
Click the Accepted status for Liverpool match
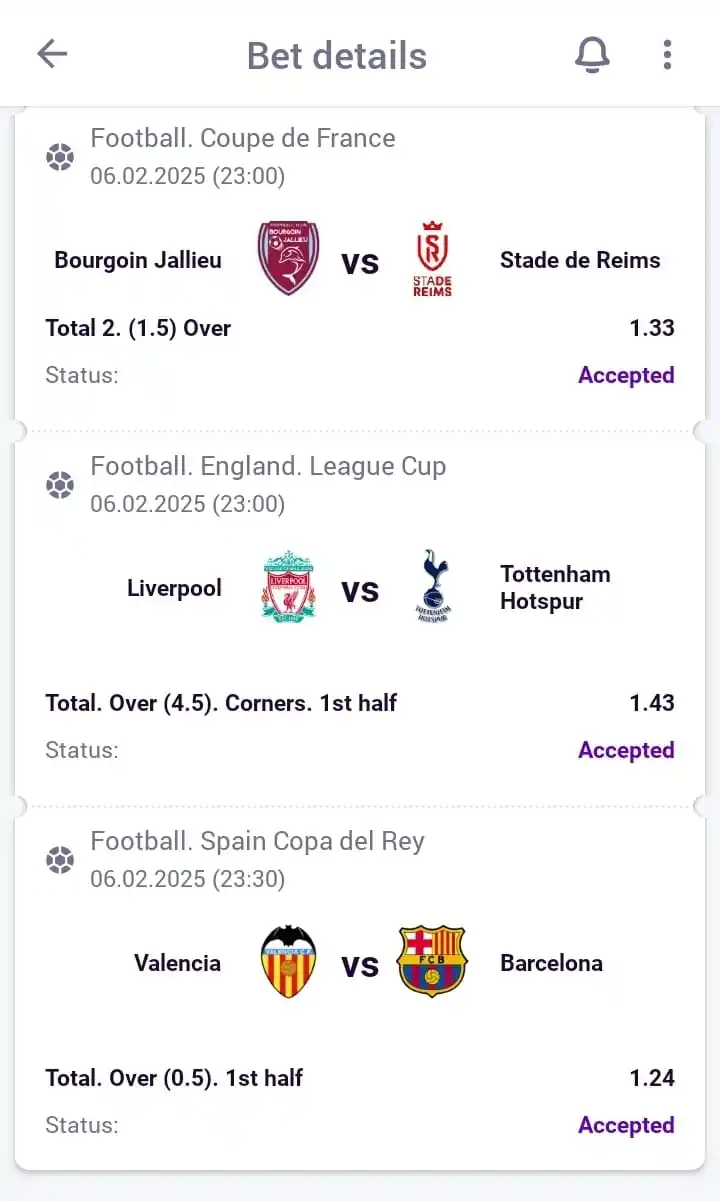tap(626, 750)
